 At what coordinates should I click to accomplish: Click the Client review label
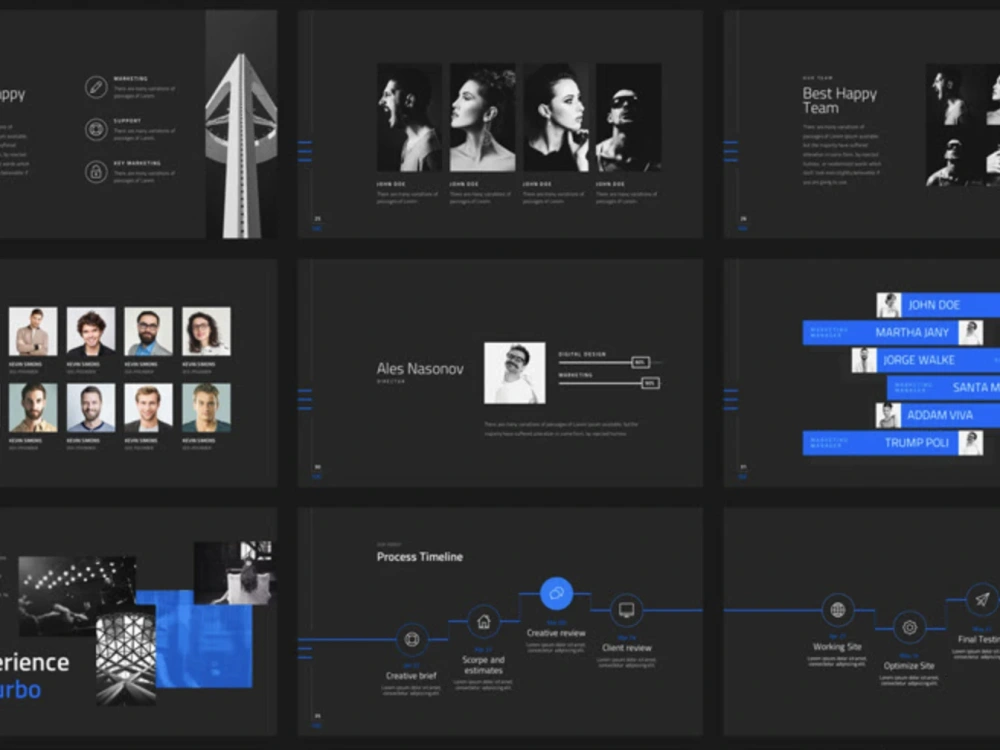click(x=627, y=648)
